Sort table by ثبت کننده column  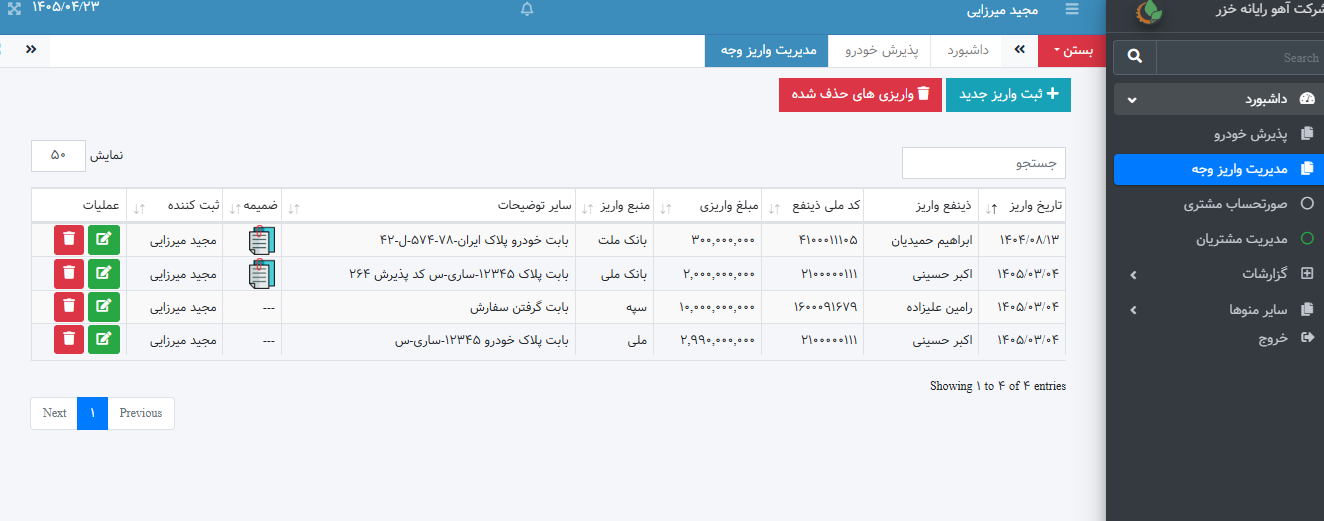click(175, 206)
